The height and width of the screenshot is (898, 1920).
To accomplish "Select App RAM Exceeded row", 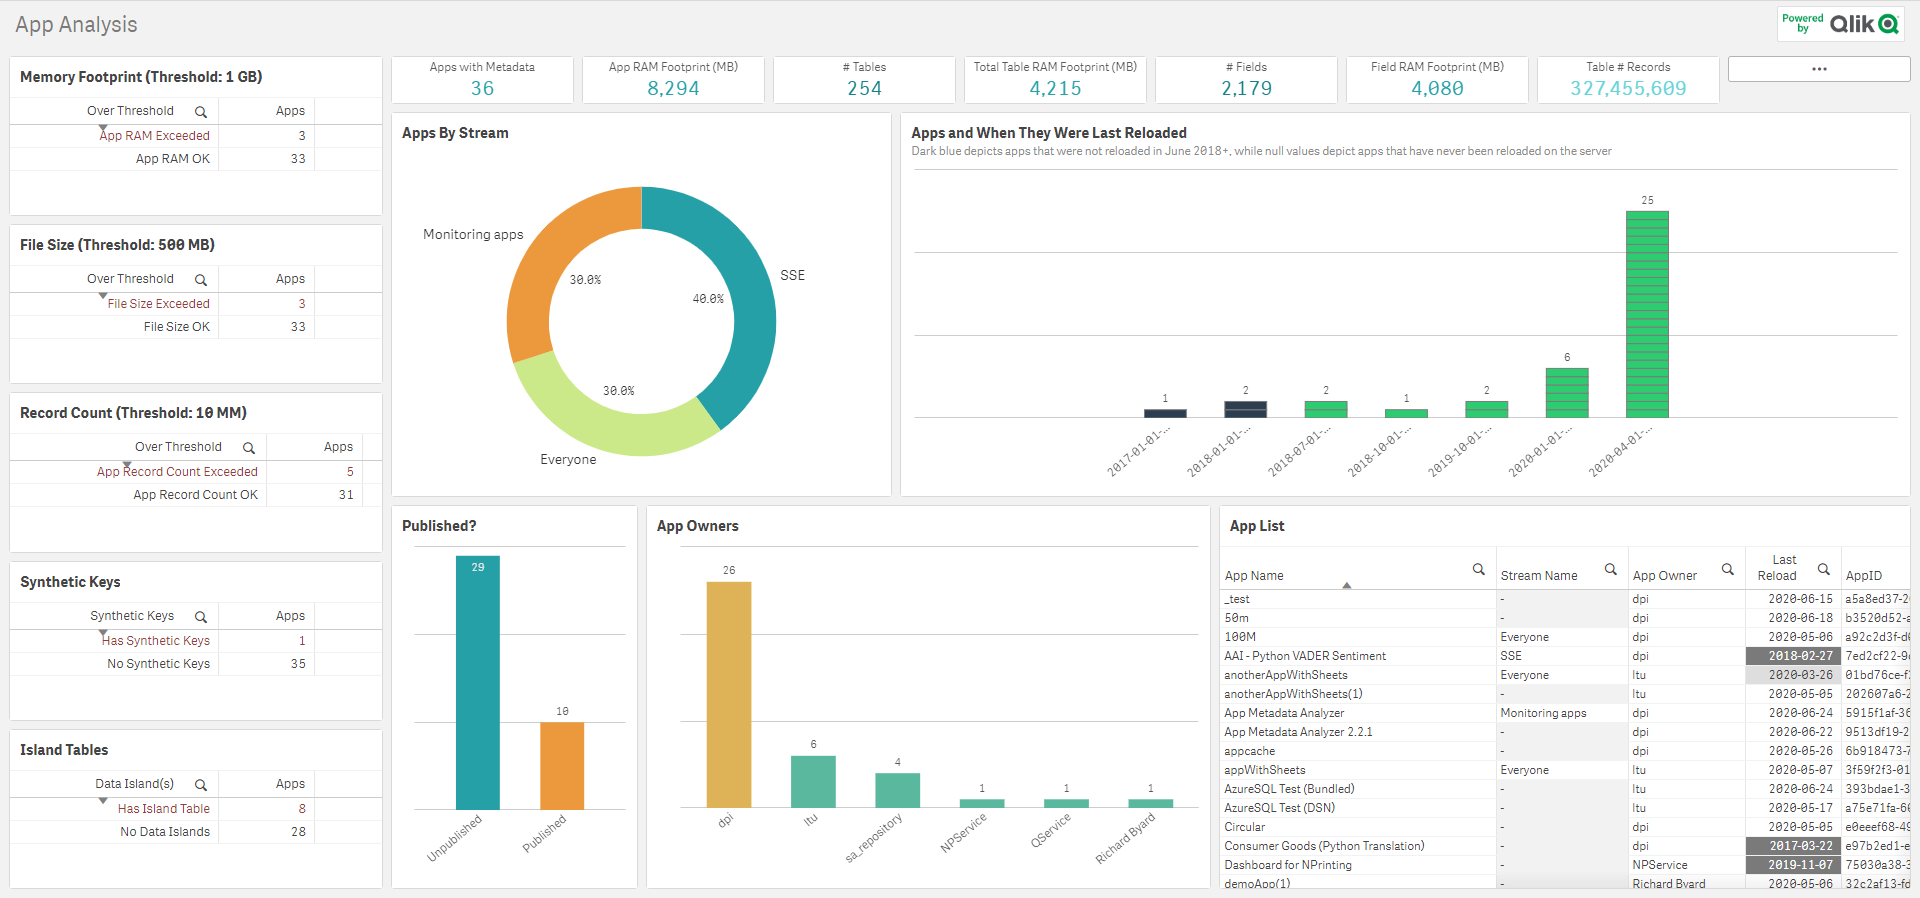I will point(155,136).
